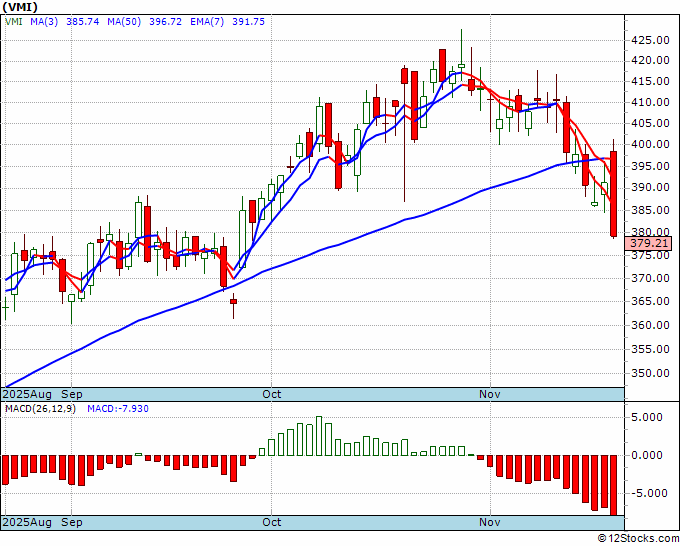
Task: Click the MA(50) legend label
Action: [x=124, y=22]
